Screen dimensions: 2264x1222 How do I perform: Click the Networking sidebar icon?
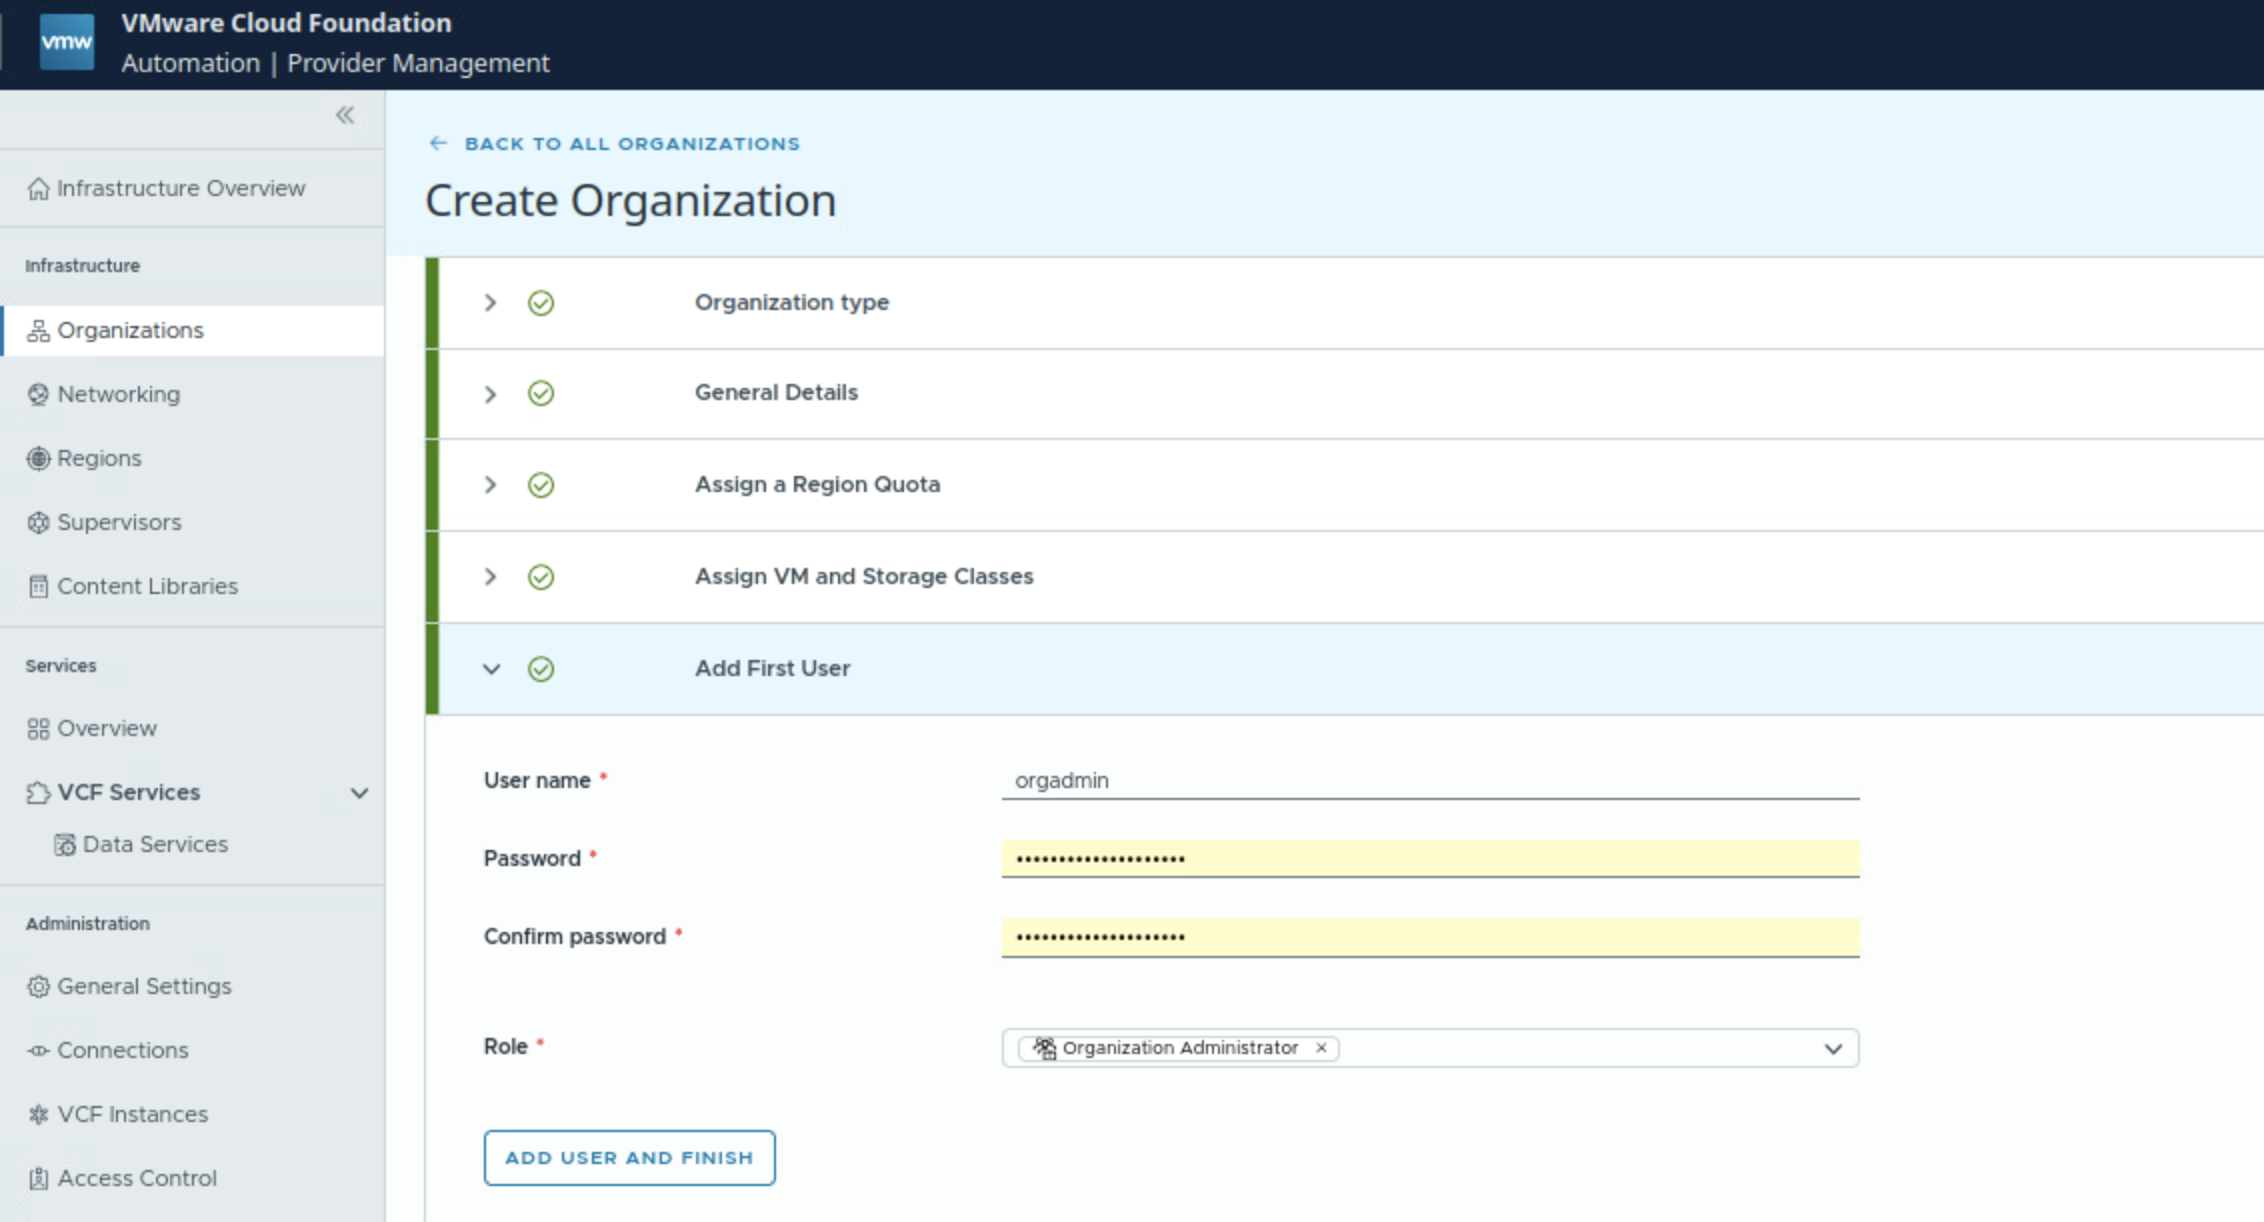(38, 394)
